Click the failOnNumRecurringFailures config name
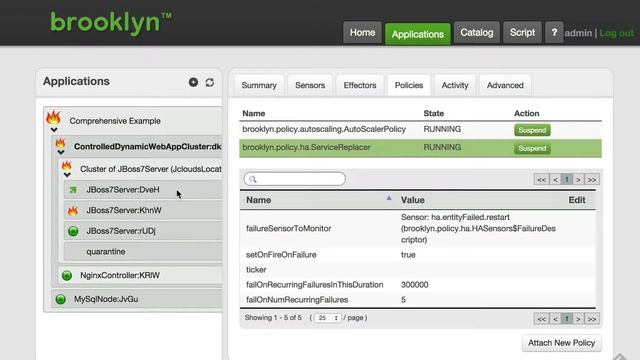640x360 pixels. tap(297, 300)
